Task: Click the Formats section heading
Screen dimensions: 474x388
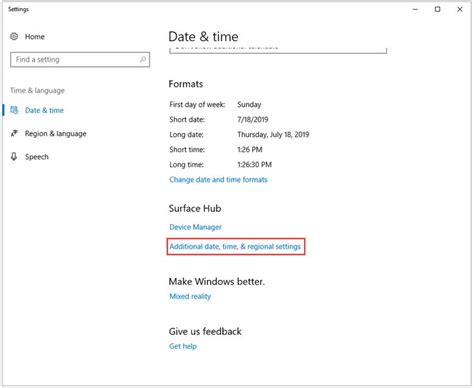Action: [186, 84]
